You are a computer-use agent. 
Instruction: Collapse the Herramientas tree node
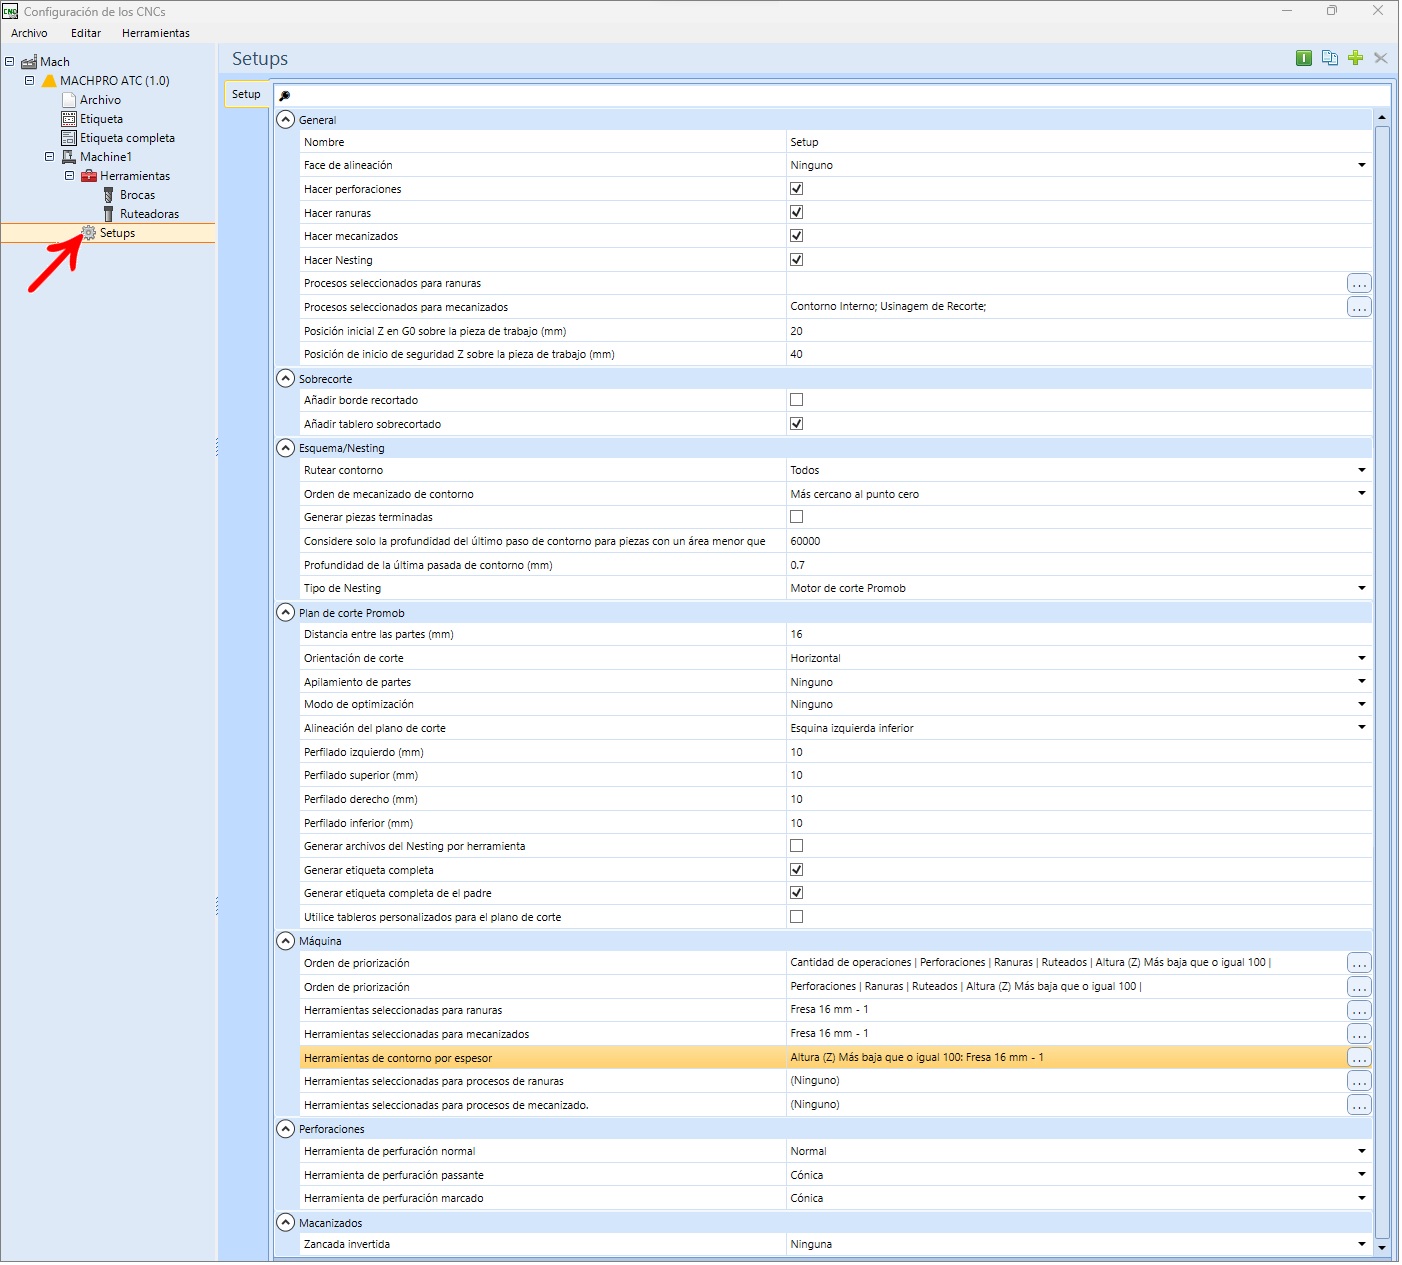[69, 176]
